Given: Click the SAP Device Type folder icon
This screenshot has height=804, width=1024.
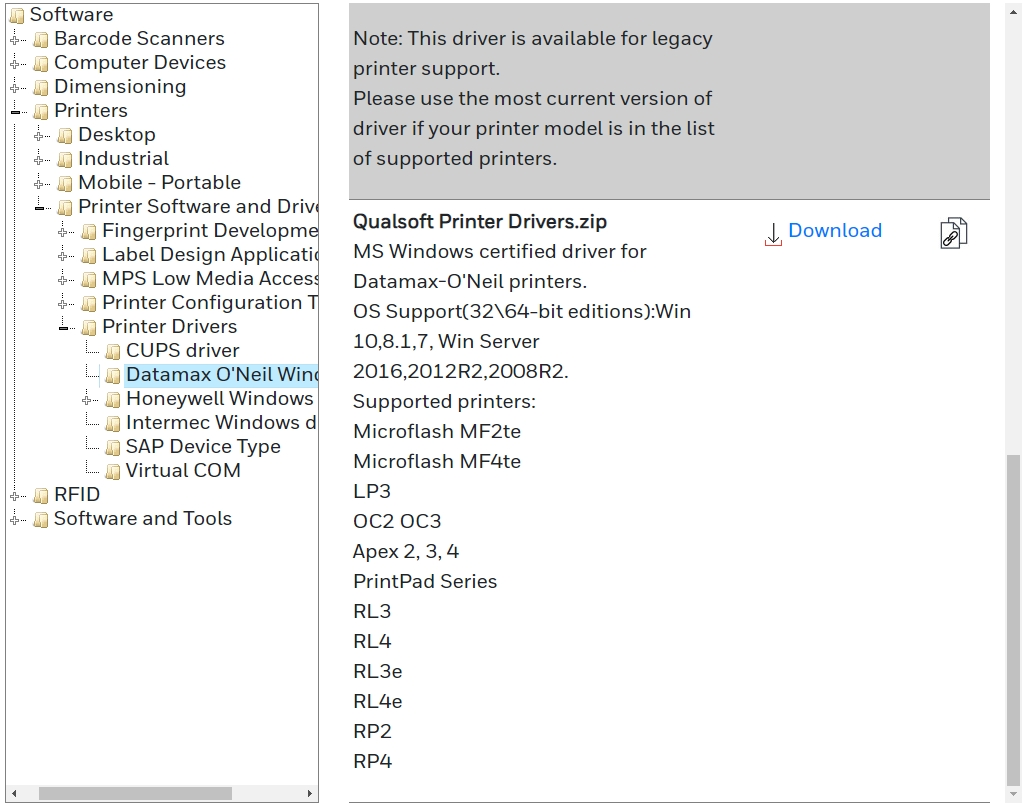Looking at the screenshot, I should [x=114, y=447].
